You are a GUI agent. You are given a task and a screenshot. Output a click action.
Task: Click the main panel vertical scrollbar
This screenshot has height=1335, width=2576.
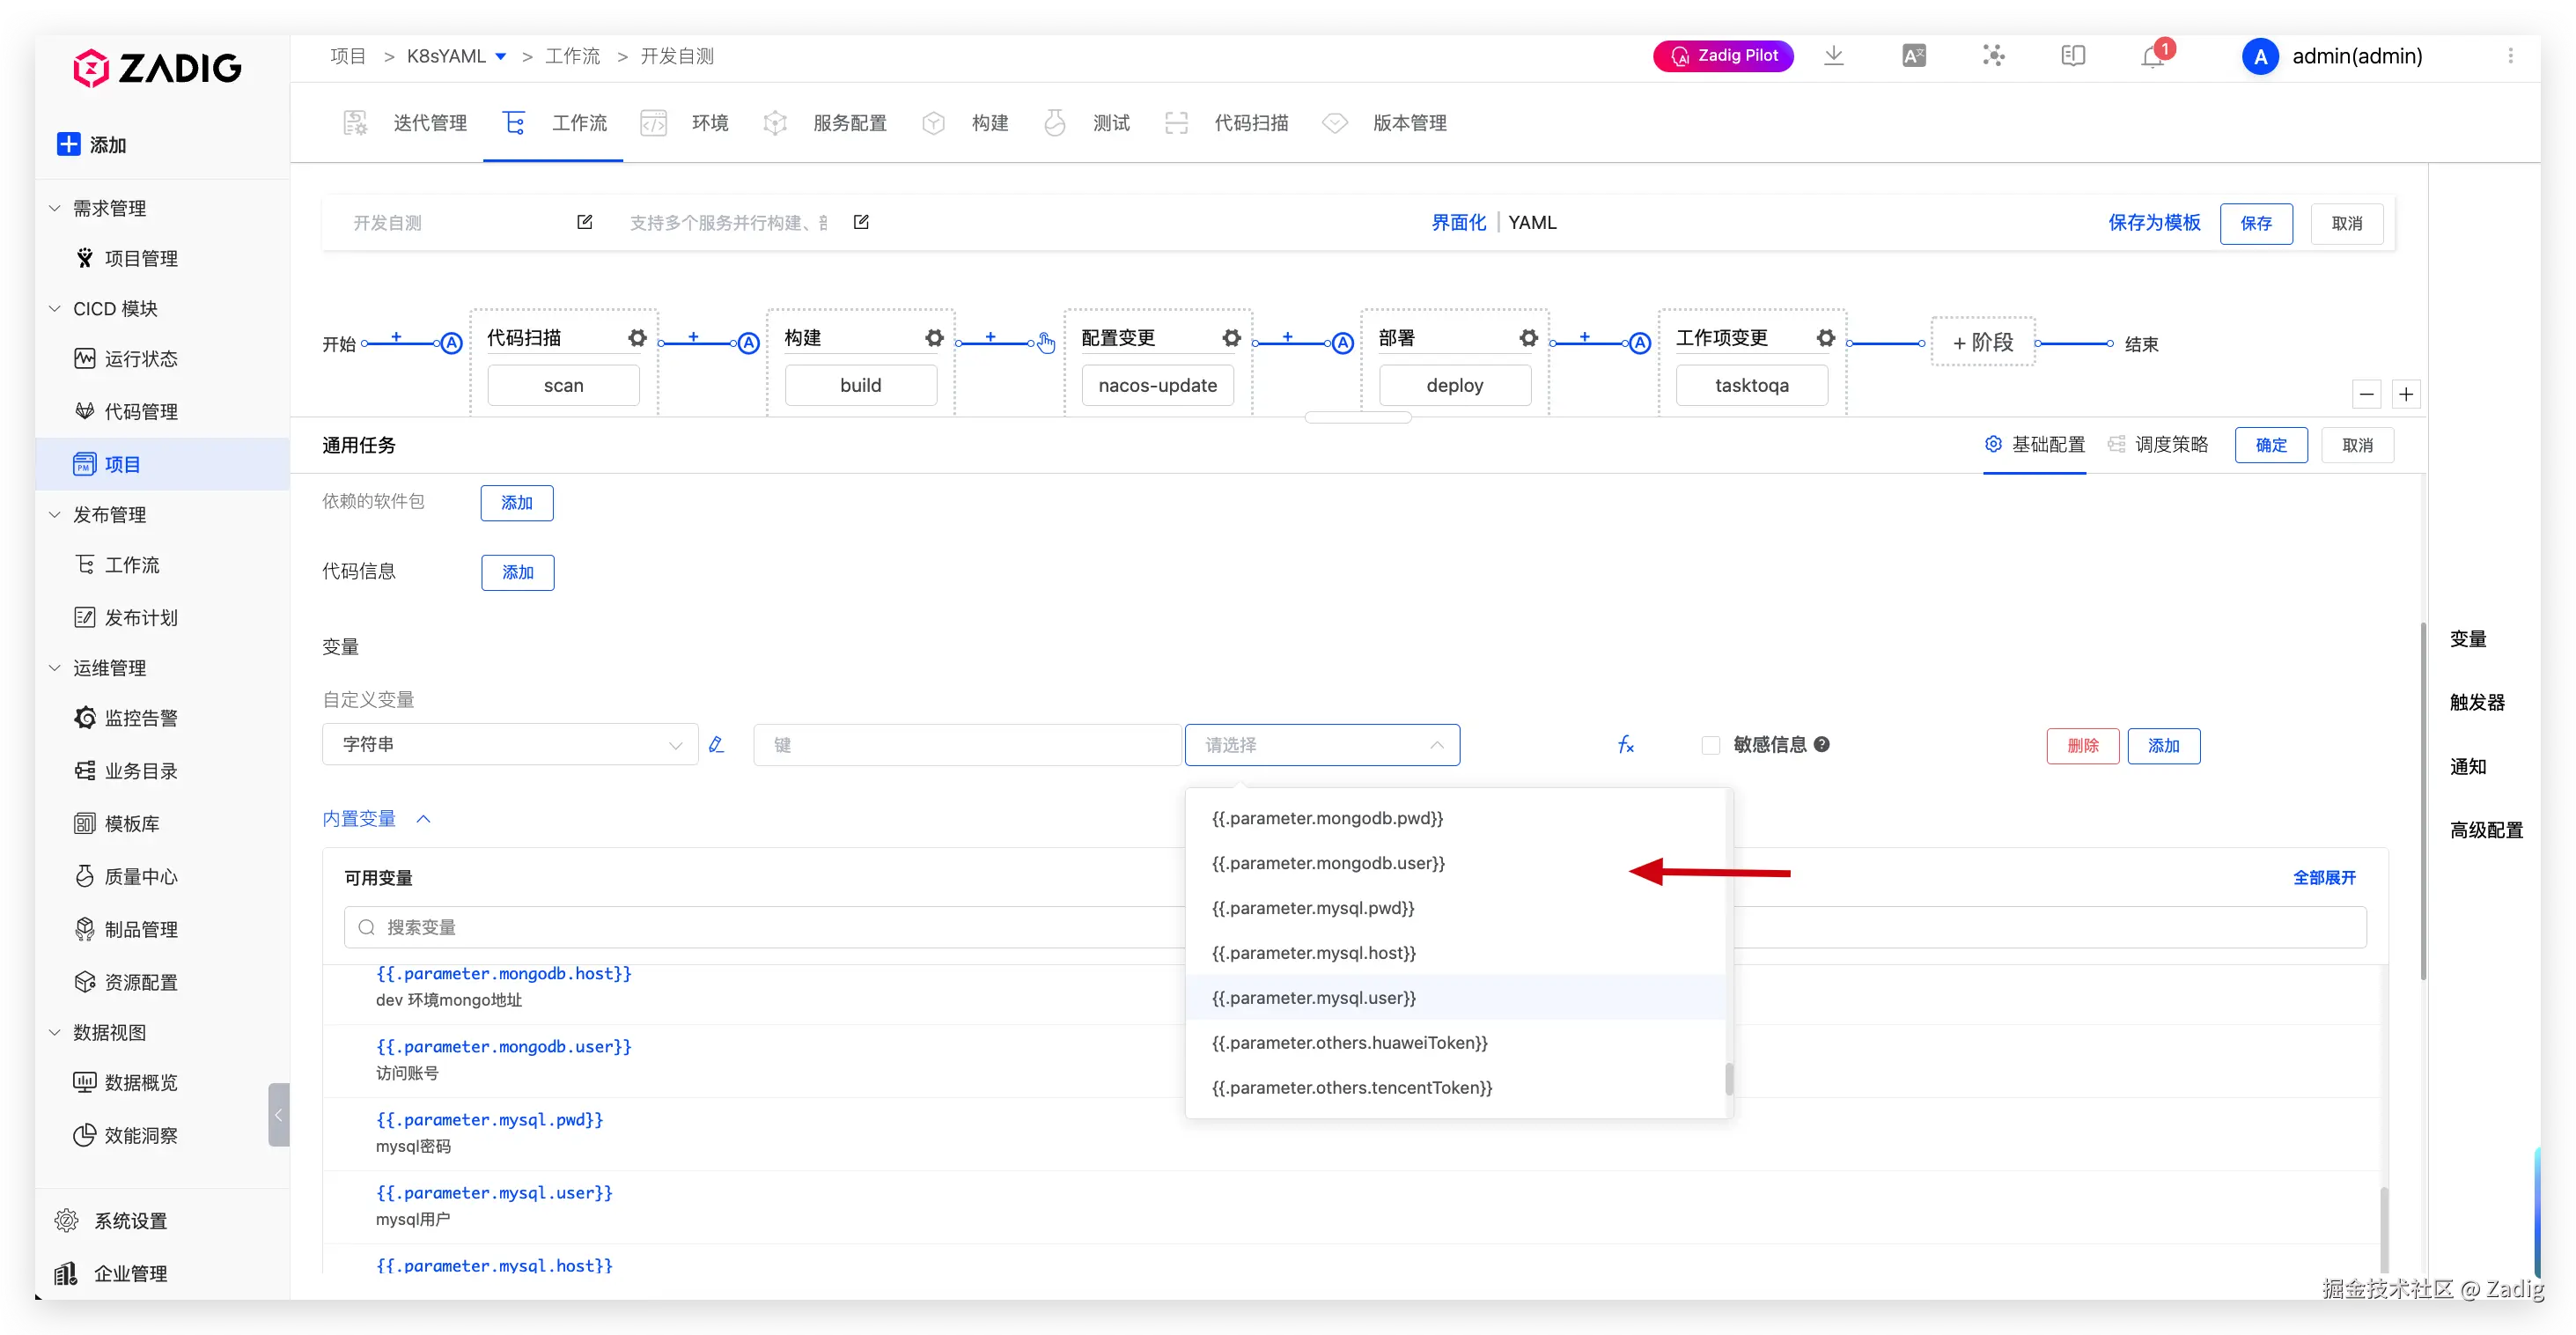click(x=2422, y=800)
